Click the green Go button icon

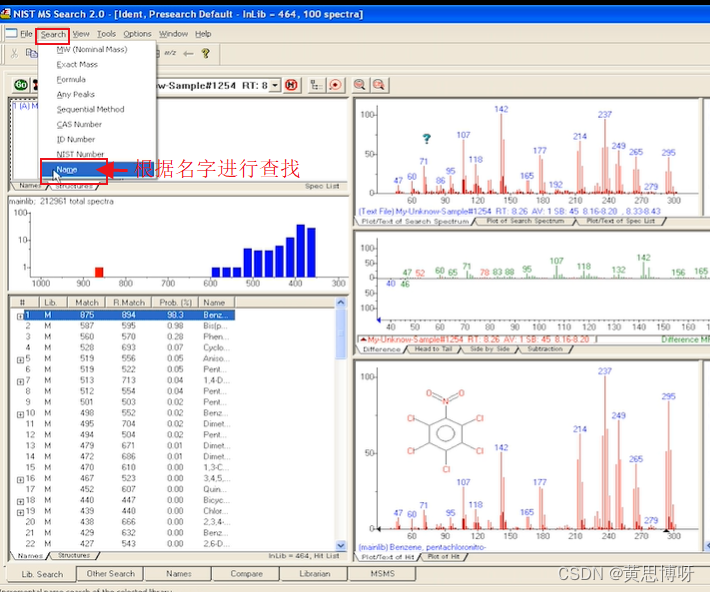[x=21, y=85]
